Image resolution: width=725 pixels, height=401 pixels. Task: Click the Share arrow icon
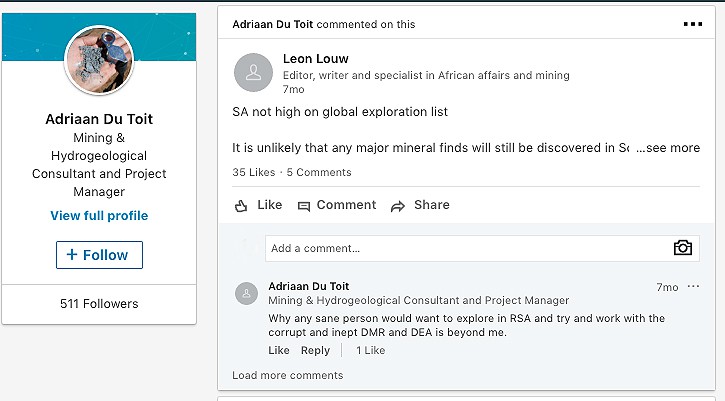tap(398, 206)
